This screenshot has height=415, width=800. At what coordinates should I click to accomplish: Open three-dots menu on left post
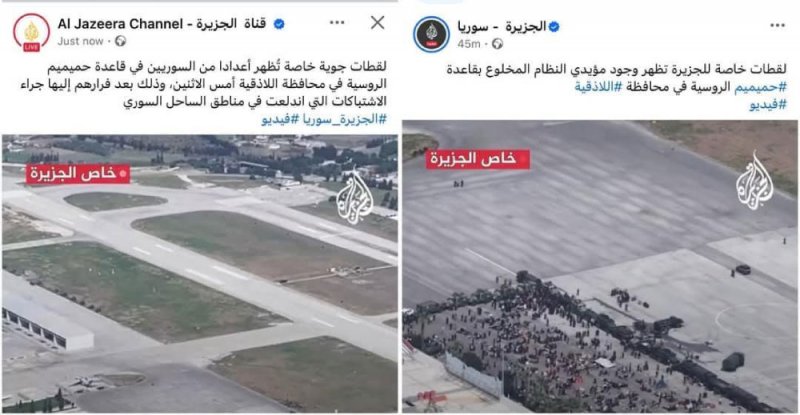tap(337, 22)
